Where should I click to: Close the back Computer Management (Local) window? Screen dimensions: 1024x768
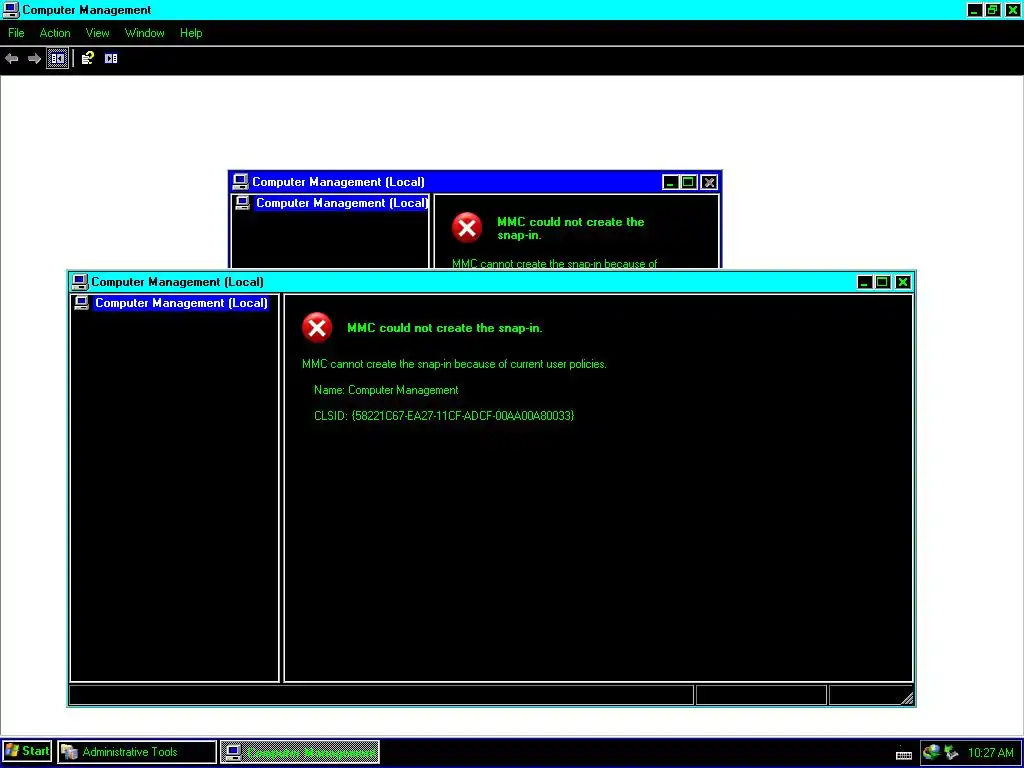point(709,182)
